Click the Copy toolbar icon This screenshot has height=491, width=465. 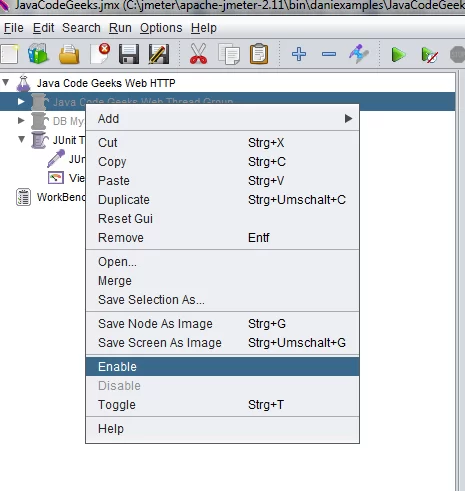(229, 54)
